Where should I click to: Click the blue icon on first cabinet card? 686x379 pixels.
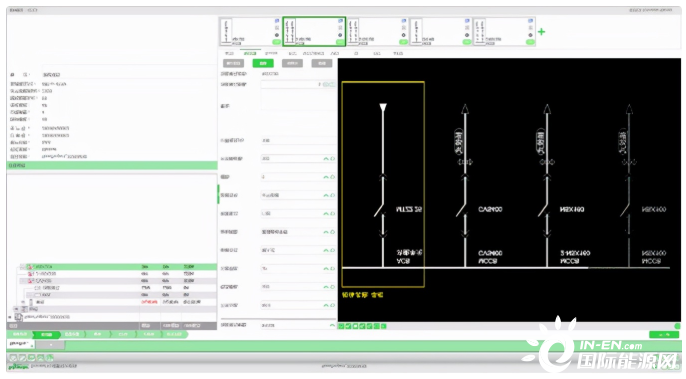[276, 21]
